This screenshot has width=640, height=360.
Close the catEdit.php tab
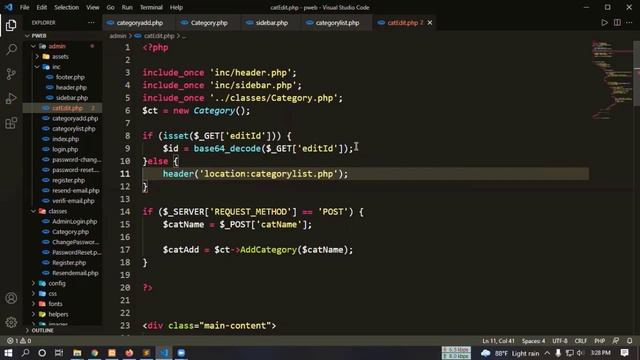tap(430, 23)
